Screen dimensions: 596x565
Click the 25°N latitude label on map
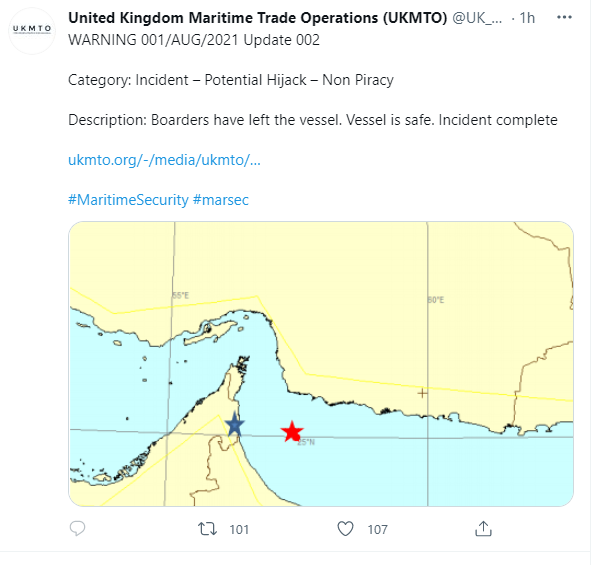coord(306,442)
